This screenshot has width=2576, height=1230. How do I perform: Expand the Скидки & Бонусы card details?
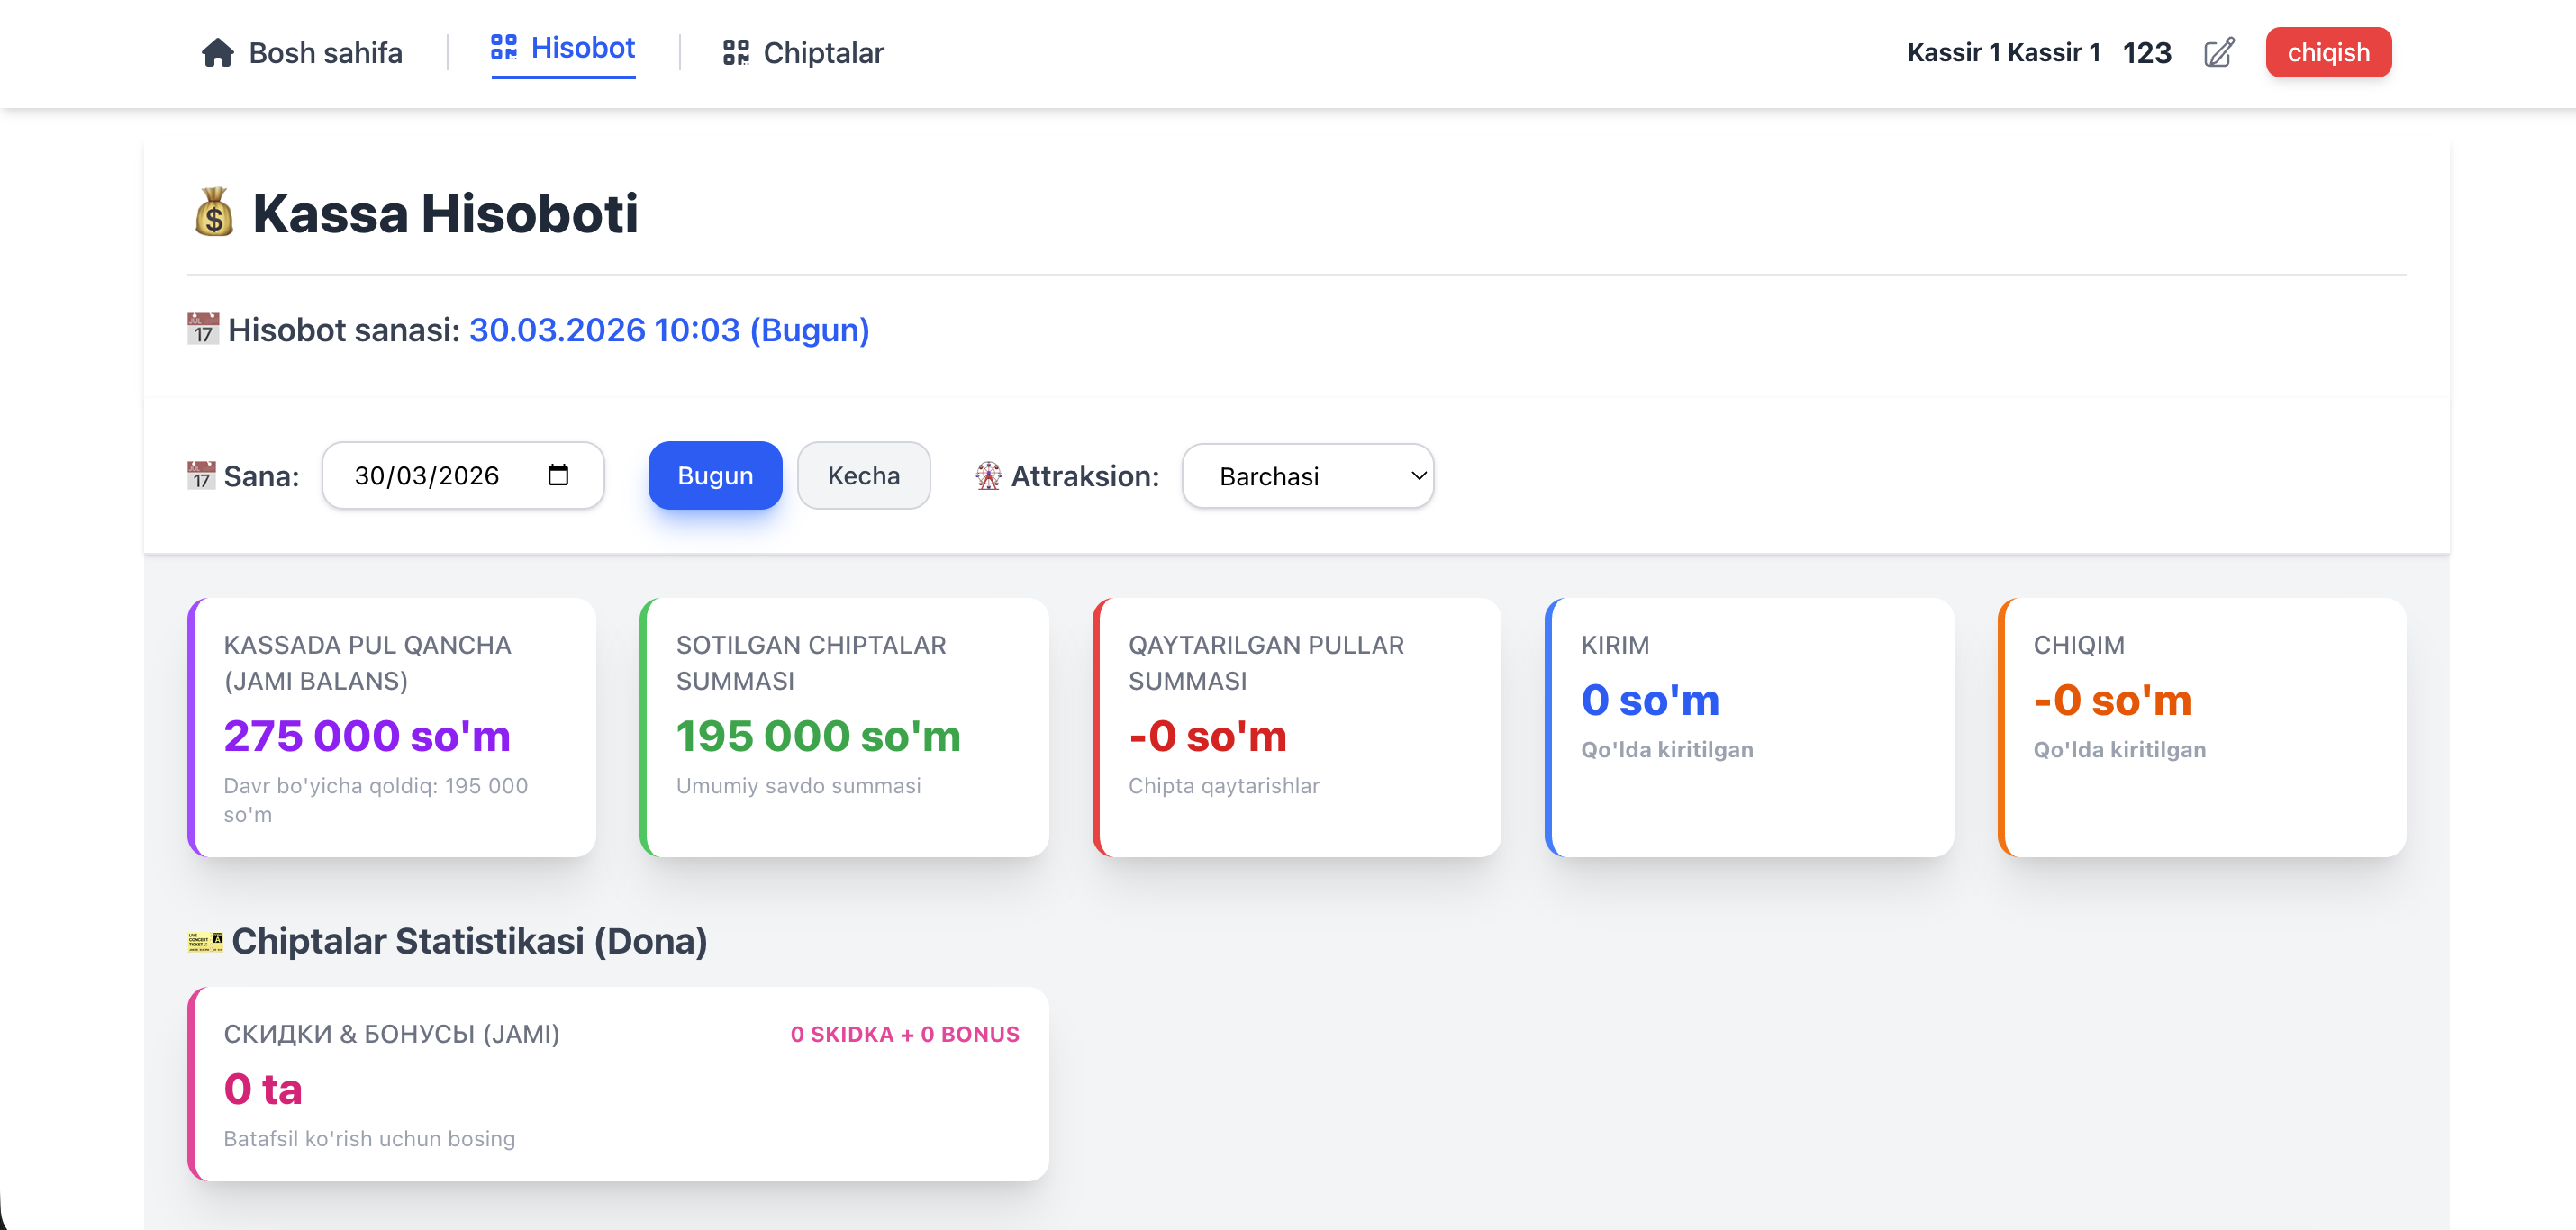click(618, 1084)
